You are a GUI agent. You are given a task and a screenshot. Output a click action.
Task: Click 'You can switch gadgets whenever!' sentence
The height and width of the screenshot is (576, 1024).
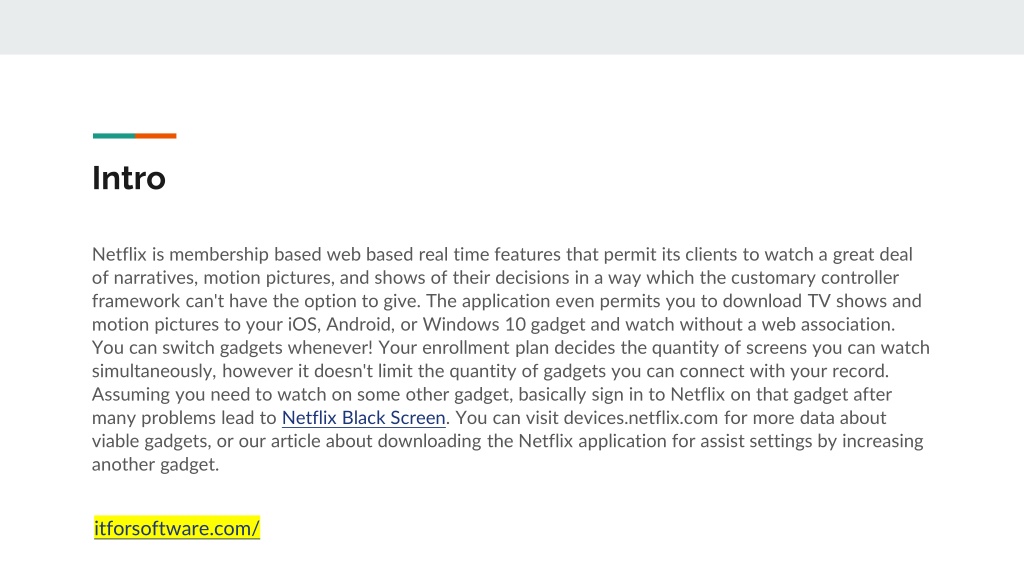tap(232, 348)
